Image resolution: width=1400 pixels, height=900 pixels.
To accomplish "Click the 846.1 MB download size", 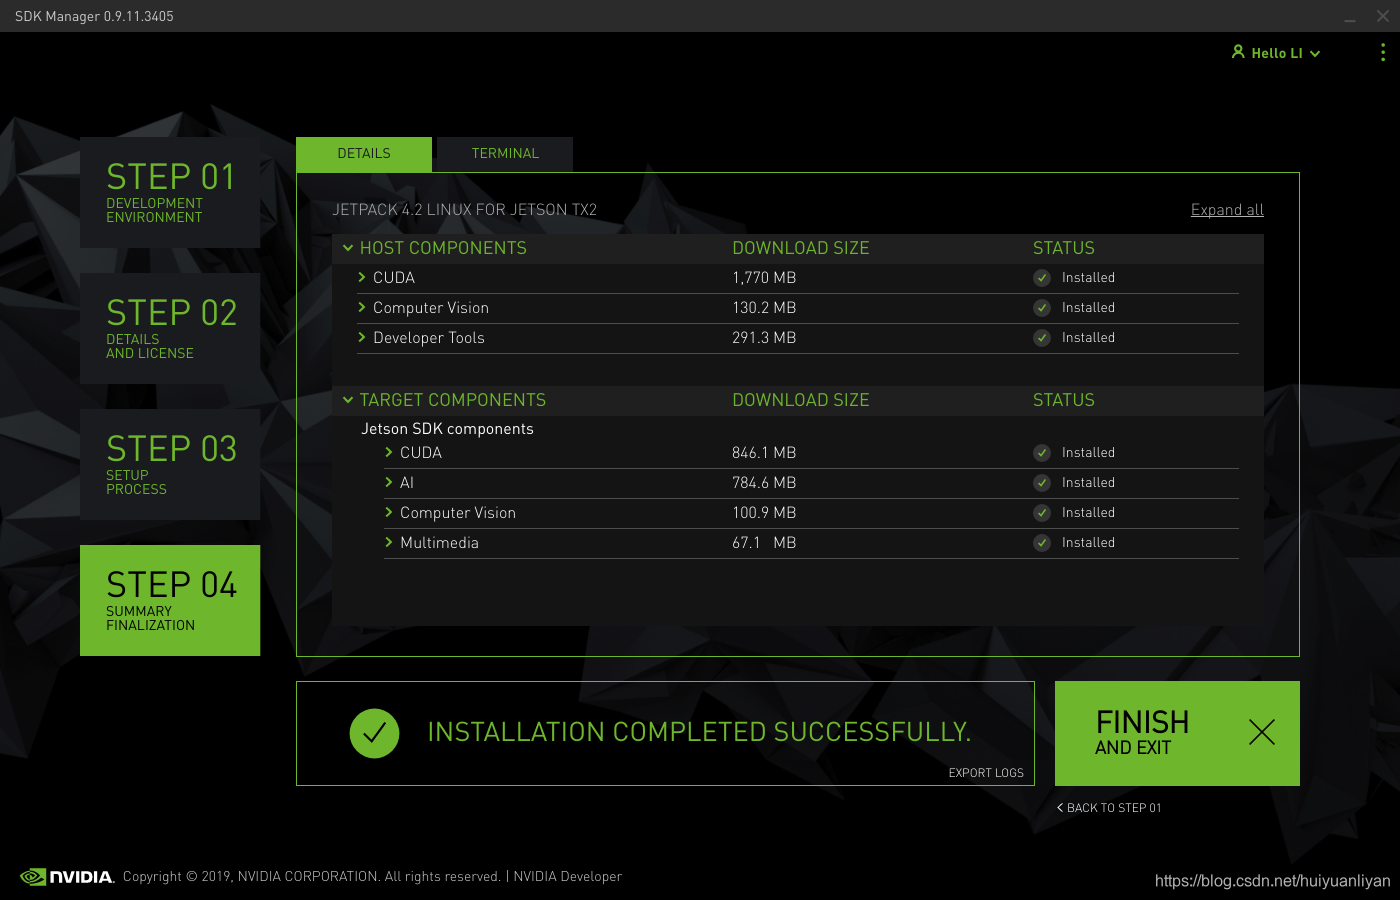I will 764,453.
